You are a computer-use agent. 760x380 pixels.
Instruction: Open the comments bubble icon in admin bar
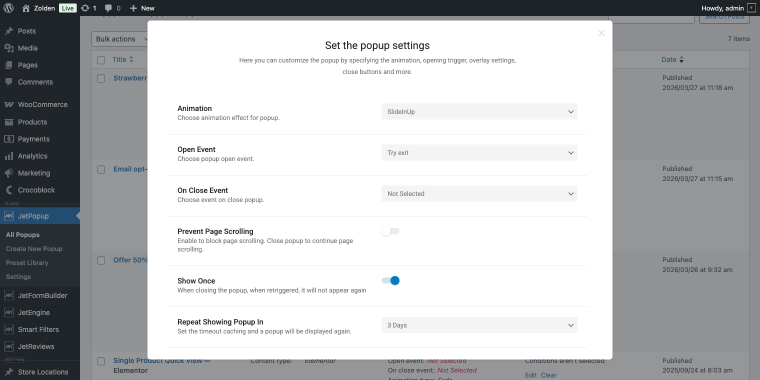(x=109, y=8)
